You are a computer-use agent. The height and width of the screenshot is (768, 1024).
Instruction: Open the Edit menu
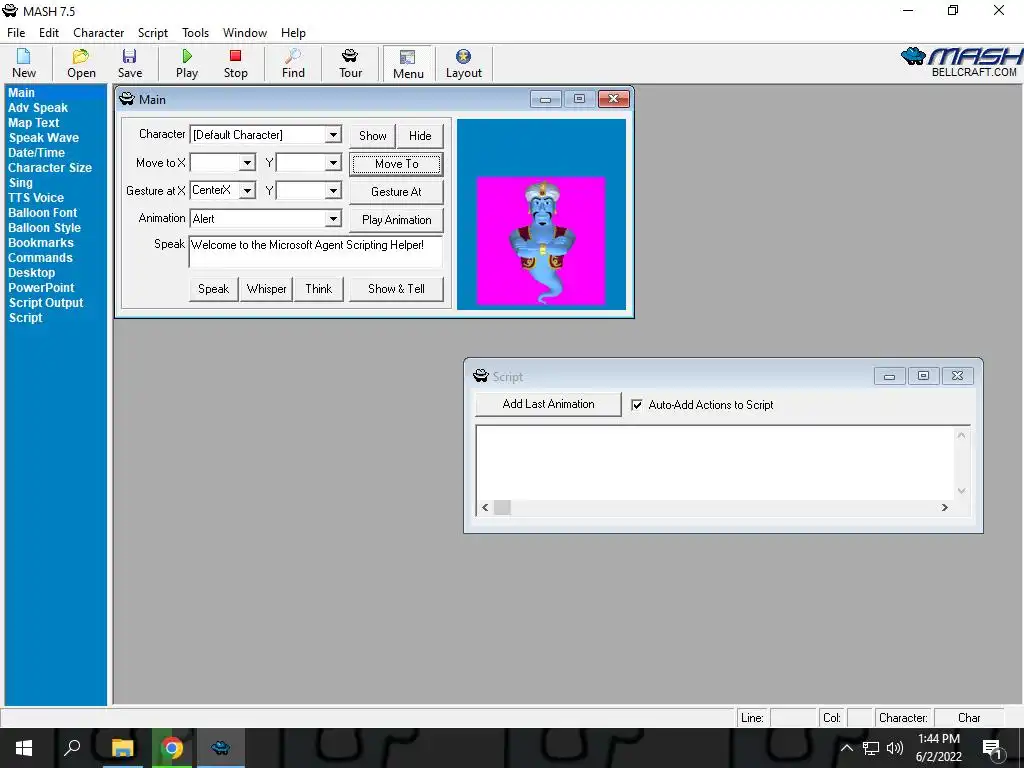point(49,33)
